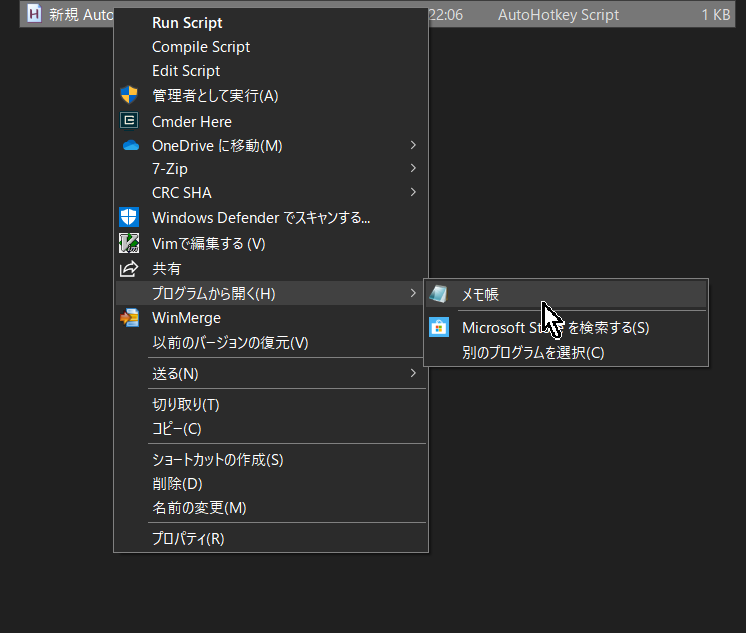The height and width of the screenshot is (633, 746).
Task: Expand the 7-Zip submenu arrow
Action: 413,168
